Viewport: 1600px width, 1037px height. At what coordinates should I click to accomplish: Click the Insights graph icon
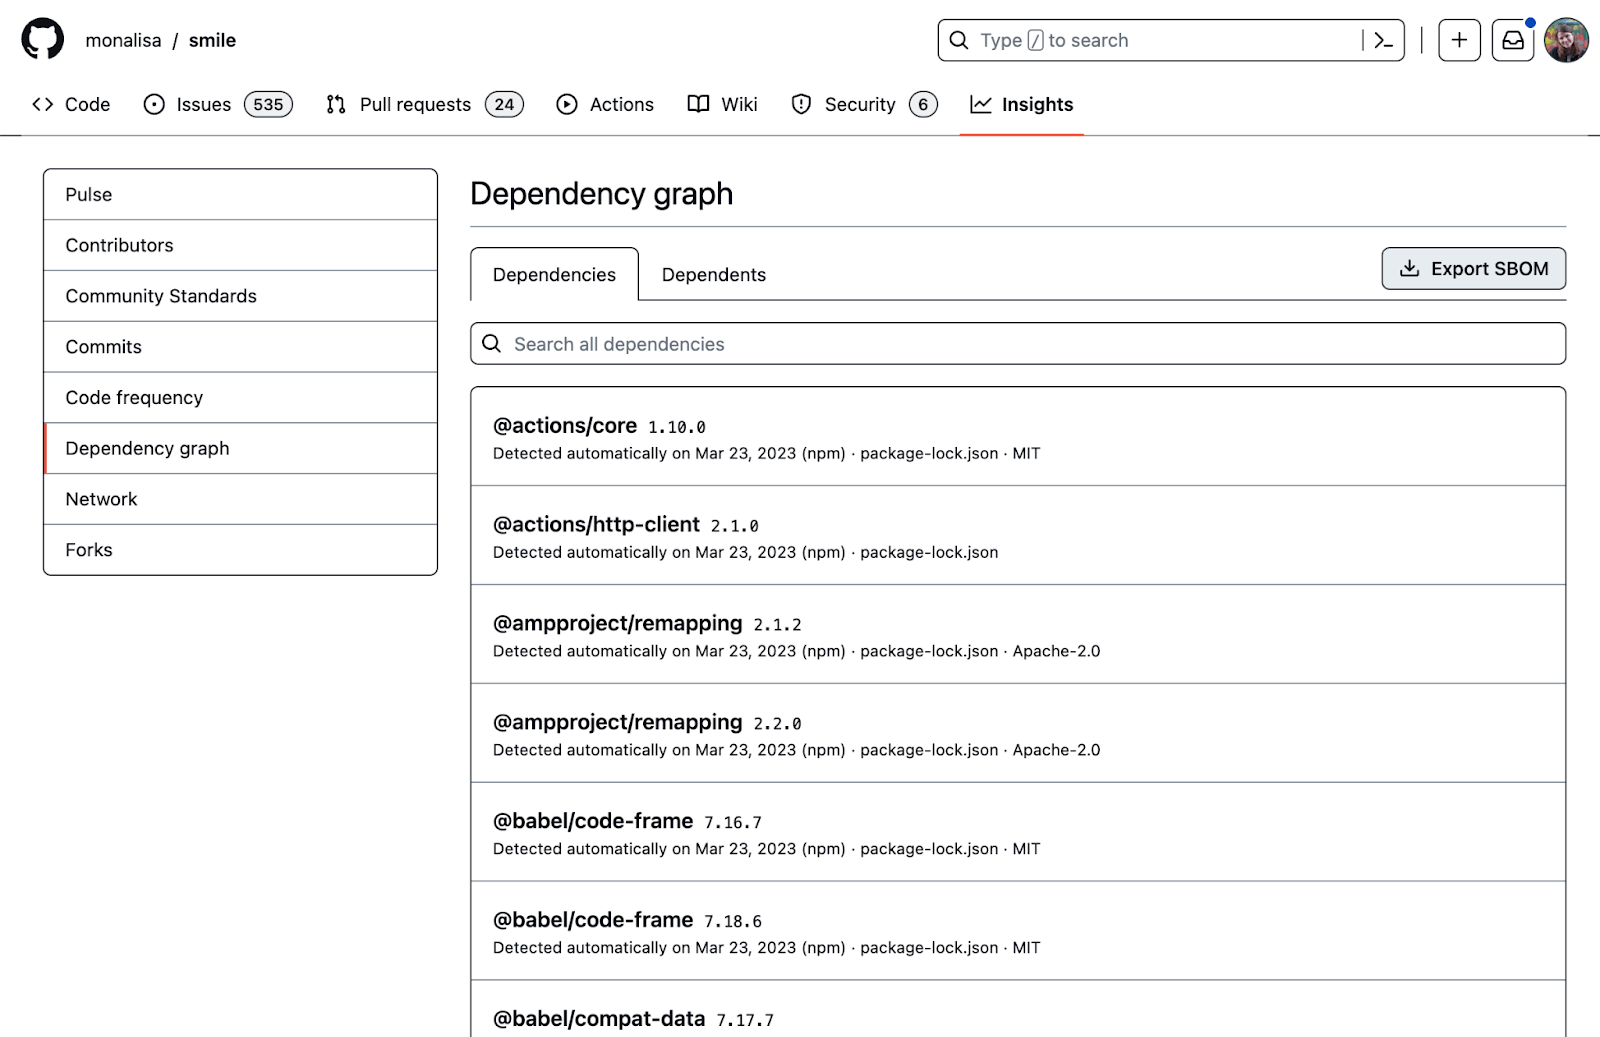click(x=981, y=104)
